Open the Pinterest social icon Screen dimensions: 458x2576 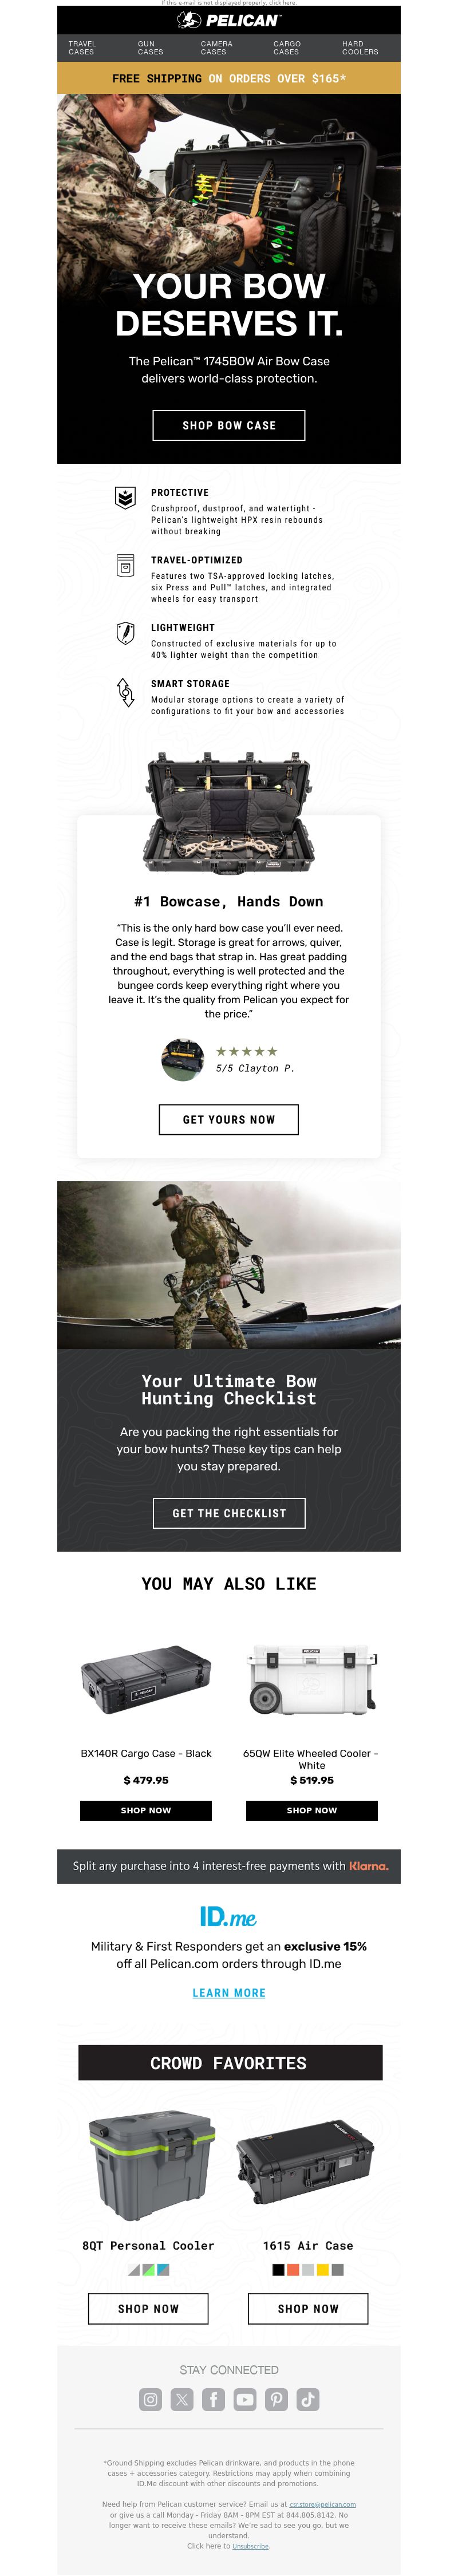(x=276, y=2399)
